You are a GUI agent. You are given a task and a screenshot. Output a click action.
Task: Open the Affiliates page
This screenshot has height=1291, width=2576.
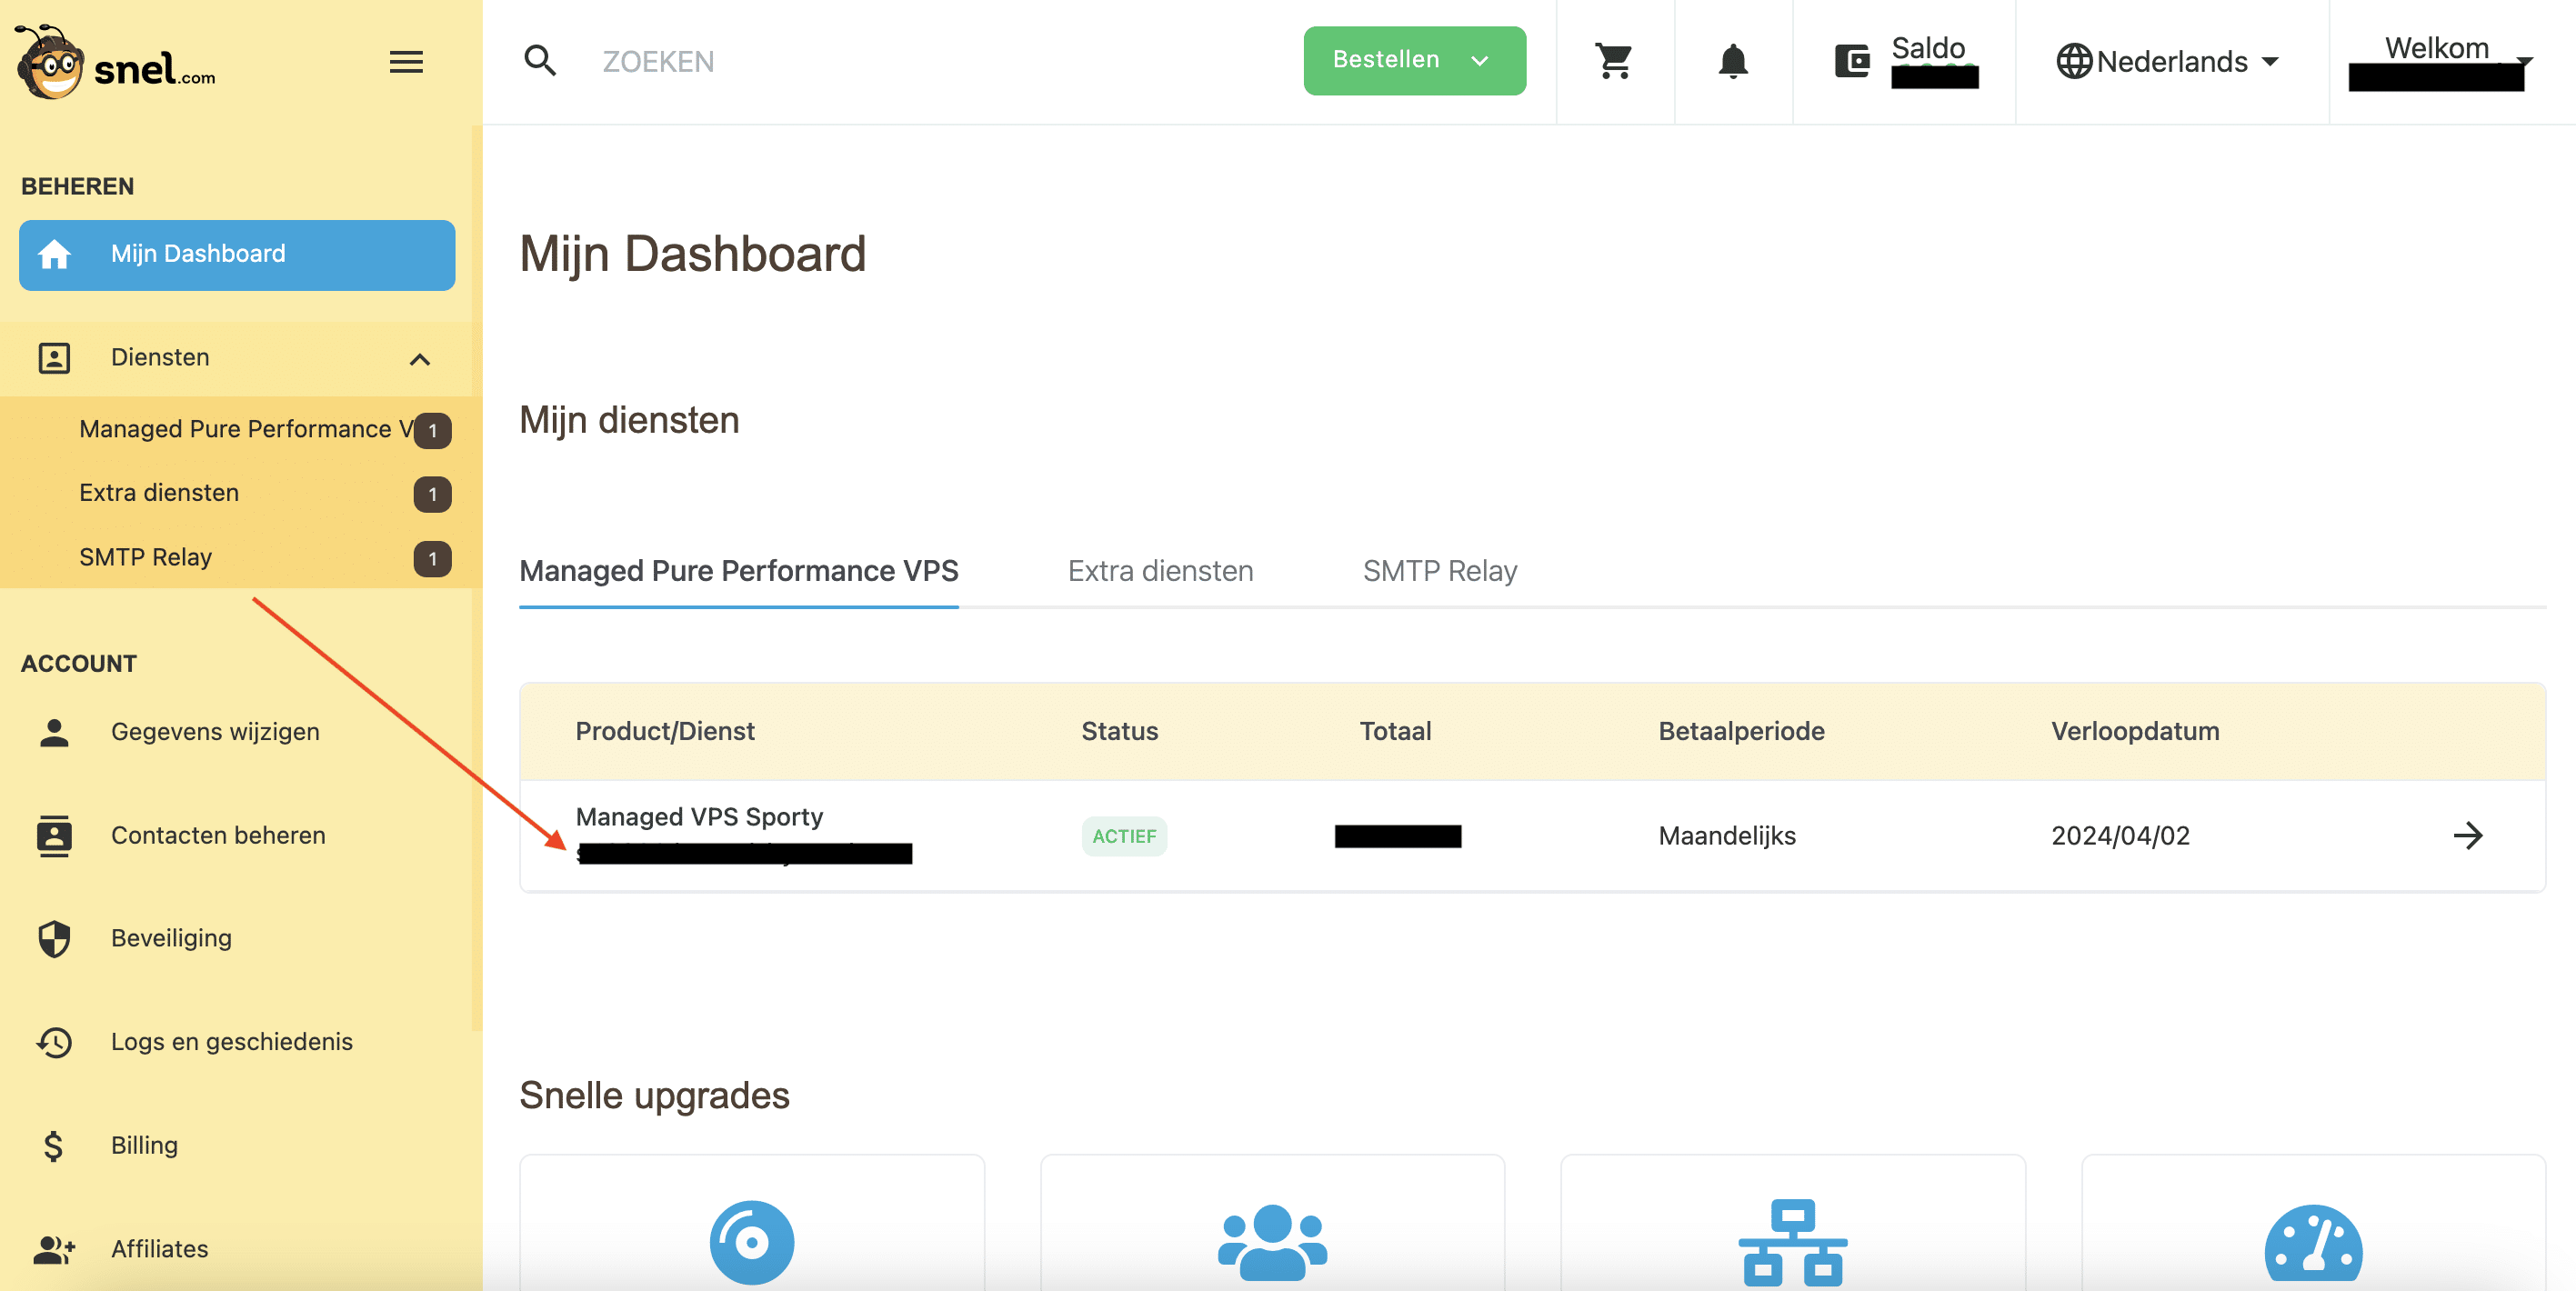pyautogui.click(x=159, y=1249)
